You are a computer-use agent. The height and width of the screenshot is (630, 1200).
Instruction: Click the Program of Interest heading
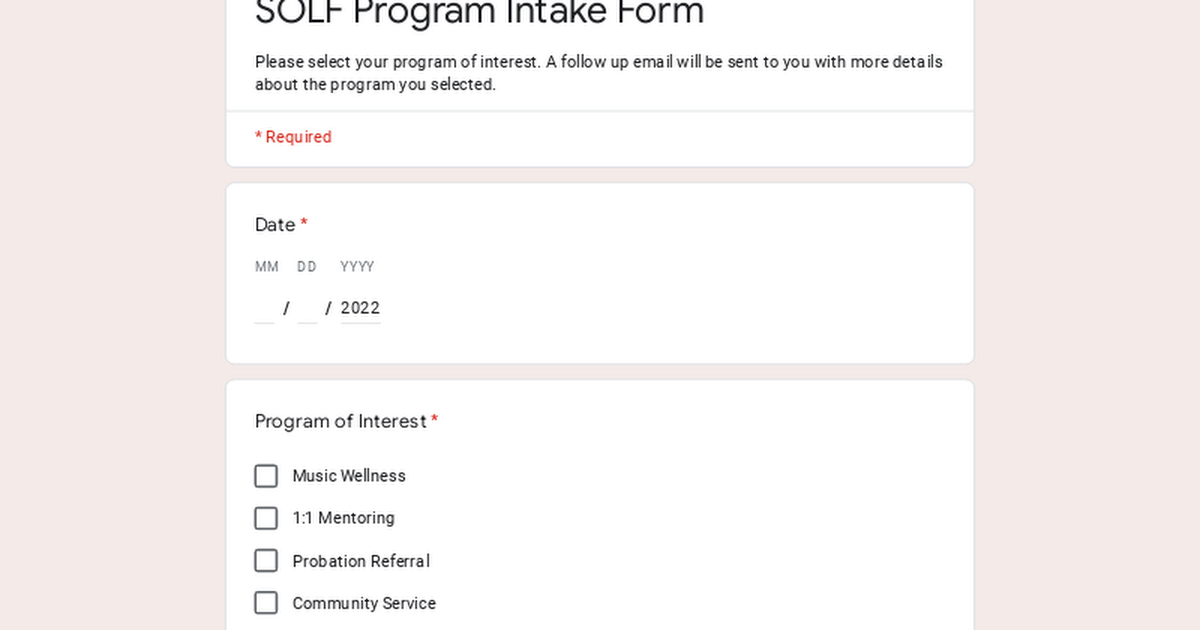click(x=341, y=421)
